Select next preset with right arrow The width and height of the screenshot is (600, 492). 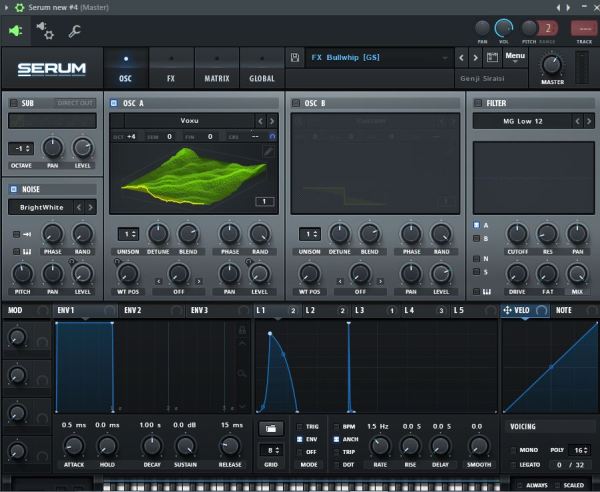pyautogui.click(x=476, y=58)
